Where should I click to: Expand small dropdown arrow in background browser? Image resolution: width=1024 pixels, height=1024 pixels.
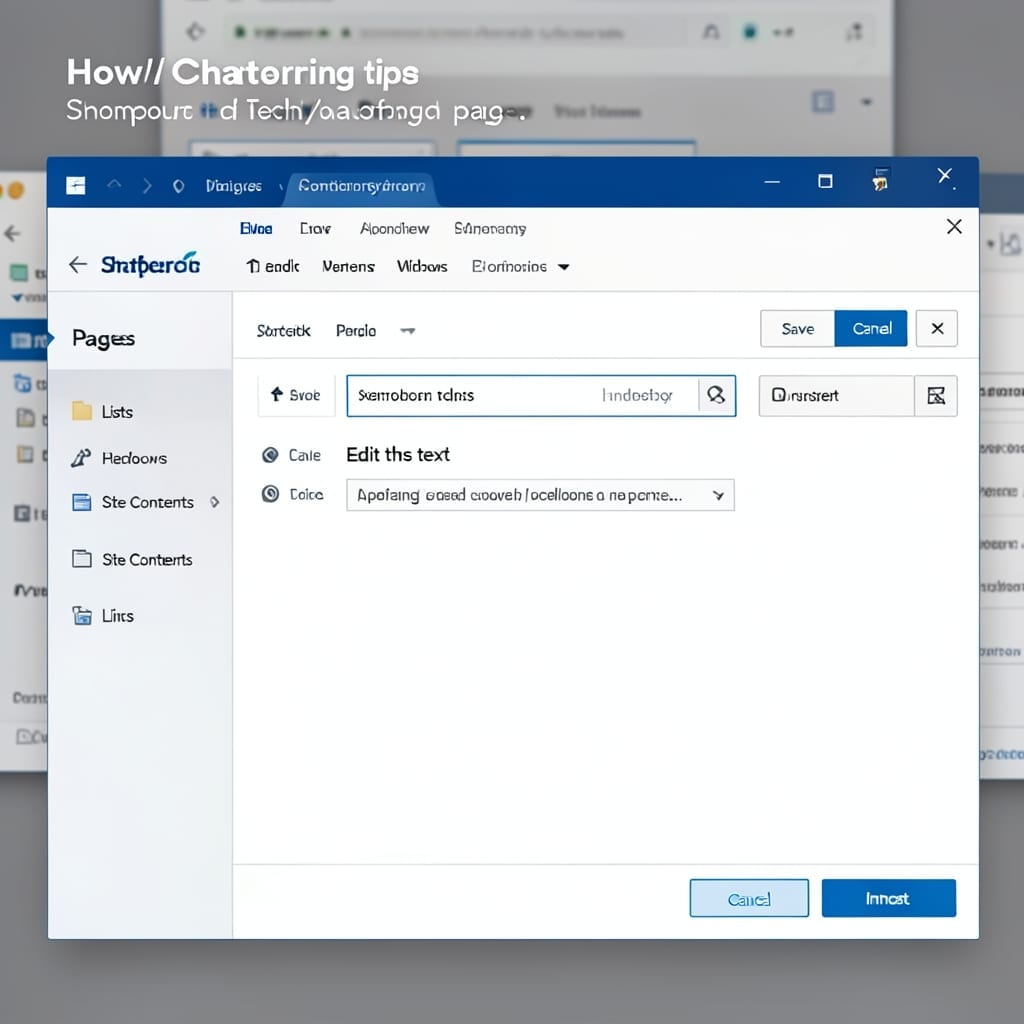[867, 102]
